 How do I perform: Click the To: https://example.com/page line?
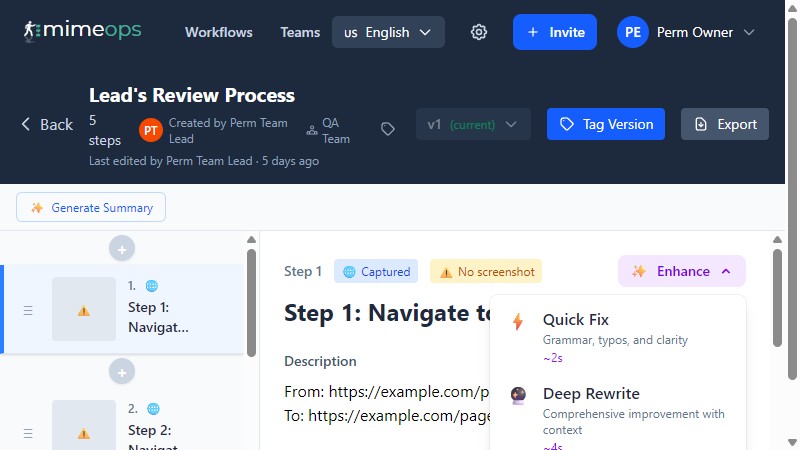point(387,416)
